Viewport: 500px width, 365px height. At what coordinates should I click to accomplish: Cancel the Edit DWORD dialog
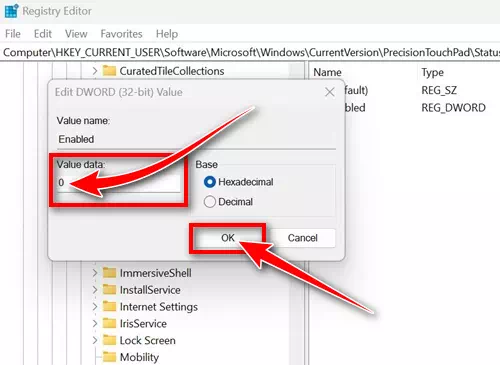click(x=302, y=238)
